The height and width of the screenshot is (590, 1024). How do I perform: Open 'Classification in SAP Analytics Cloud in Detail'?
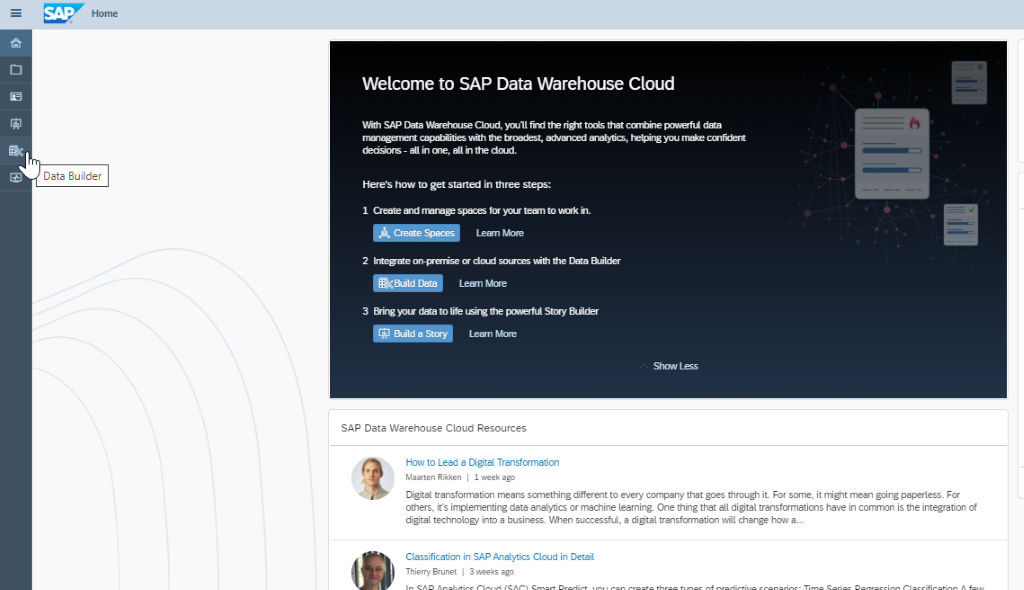500,557
